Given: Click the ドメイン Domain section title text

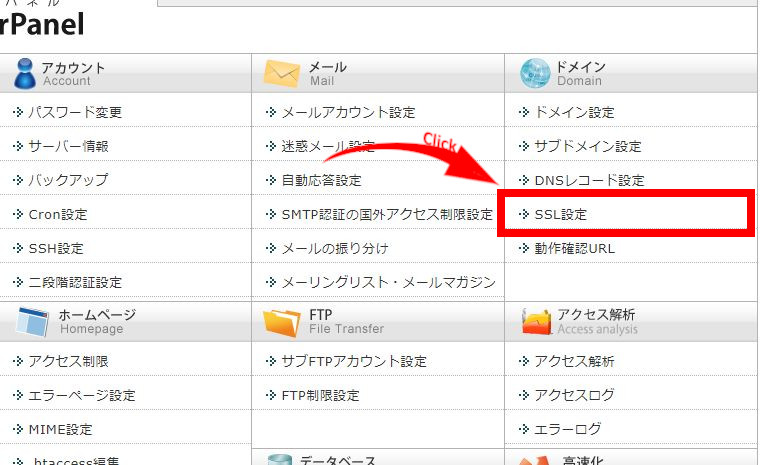Looking at the screenshot, I should (581, 74).
